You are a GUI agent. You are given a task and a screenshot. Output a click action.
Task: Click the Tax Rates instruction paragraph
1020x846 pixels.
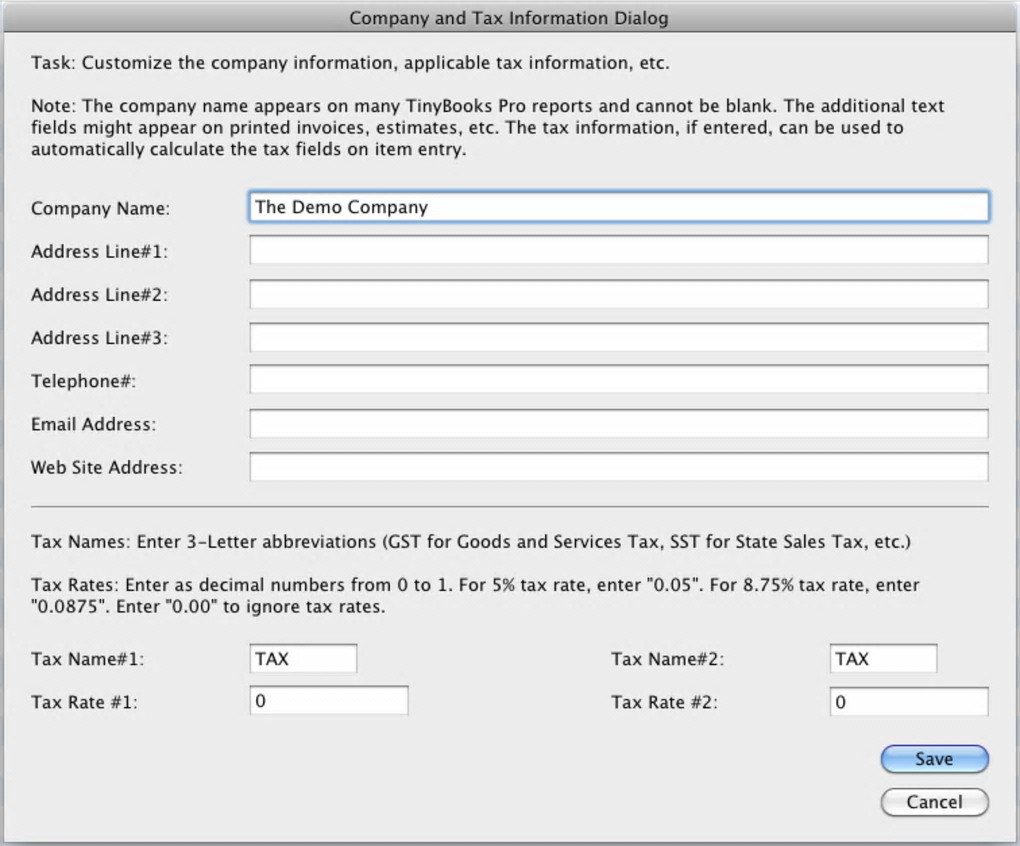(x=475, y=595)
